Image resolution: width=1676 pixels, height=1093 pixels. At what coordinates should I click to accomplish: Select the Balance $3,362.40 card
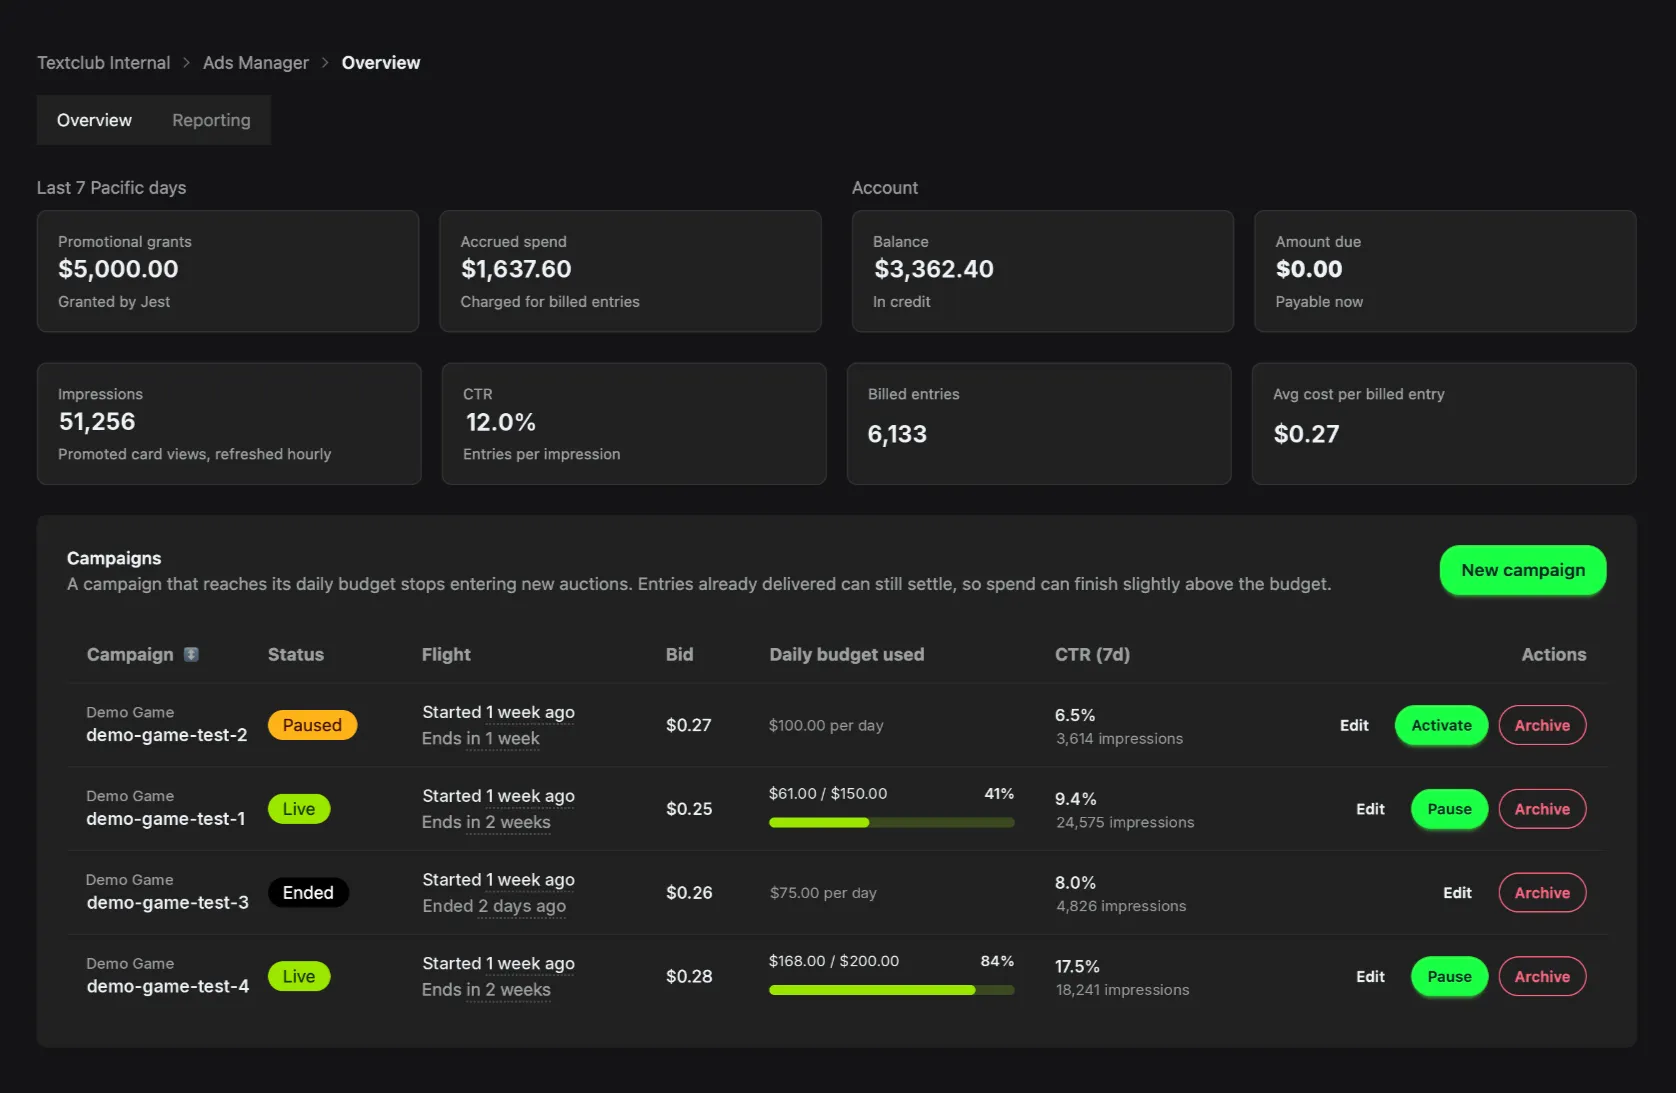tap(1043, 271)
